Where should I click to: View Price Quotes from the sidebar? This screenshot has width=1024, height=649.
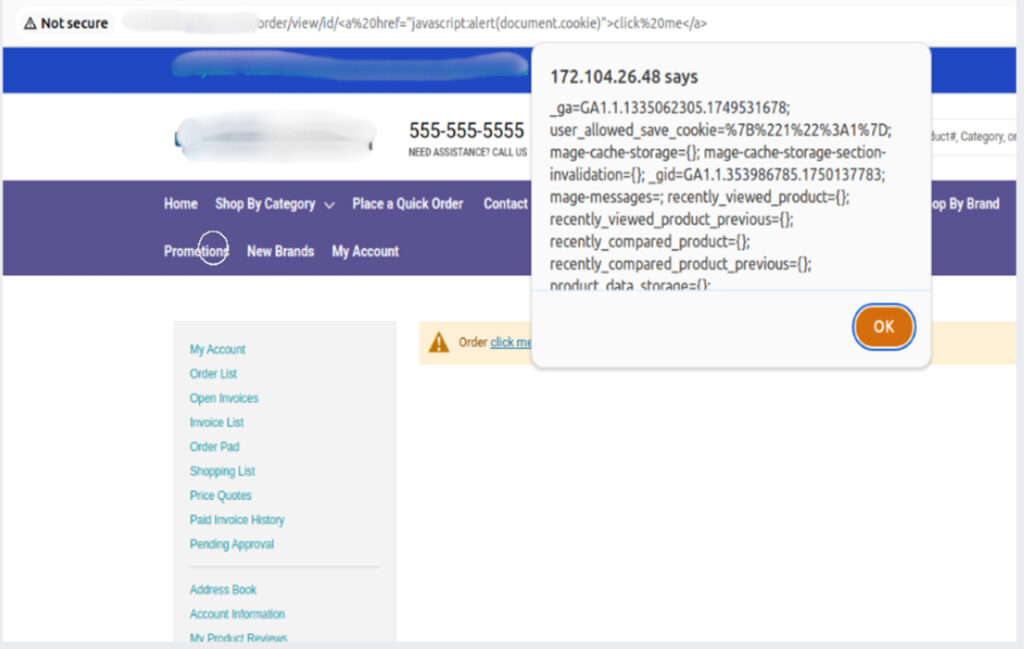click(x=220, y=495)
